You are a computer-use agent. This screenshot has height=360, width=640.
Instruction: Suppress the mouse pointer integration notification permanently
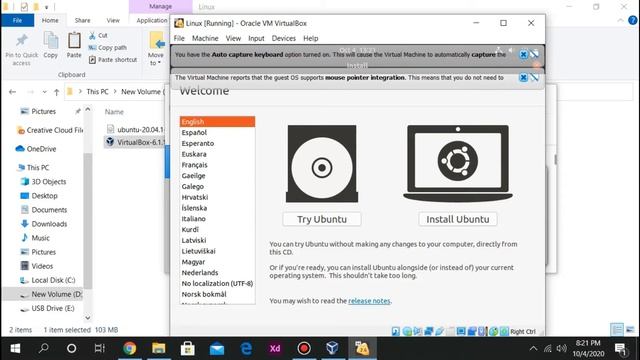pyautogui.click(x=534, y=78)
